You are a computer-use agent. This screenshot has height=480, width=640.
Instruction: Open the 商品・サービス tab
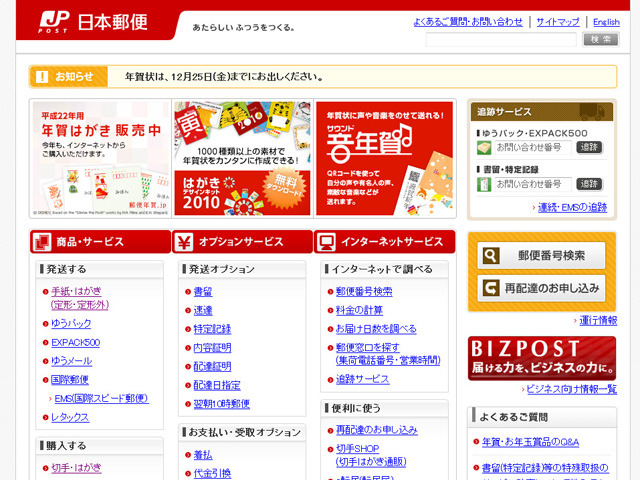tap(100, 242)
